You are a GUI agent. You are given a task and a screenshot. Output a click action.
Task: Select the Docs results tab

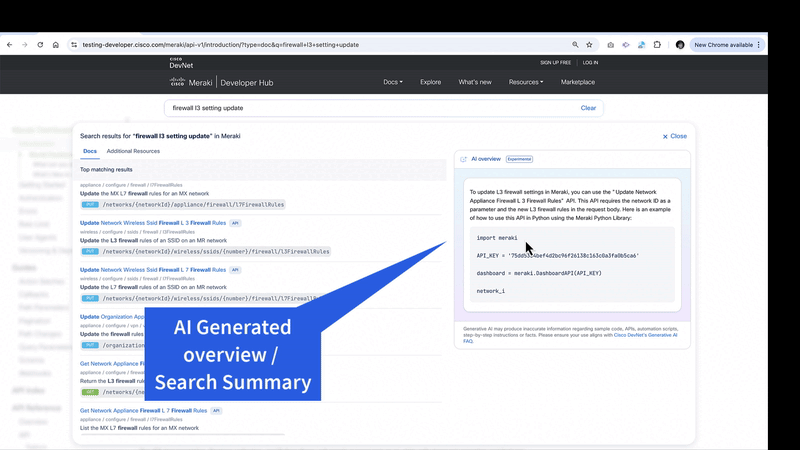point(90,151)
